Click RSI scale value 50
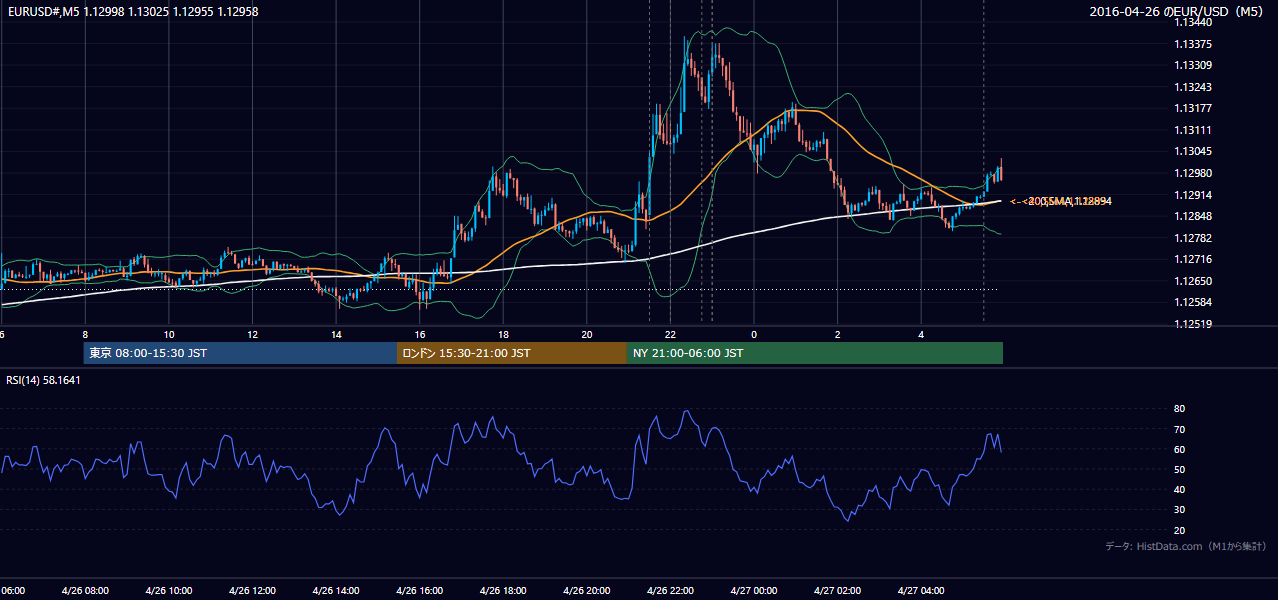 click(1179, 469)
